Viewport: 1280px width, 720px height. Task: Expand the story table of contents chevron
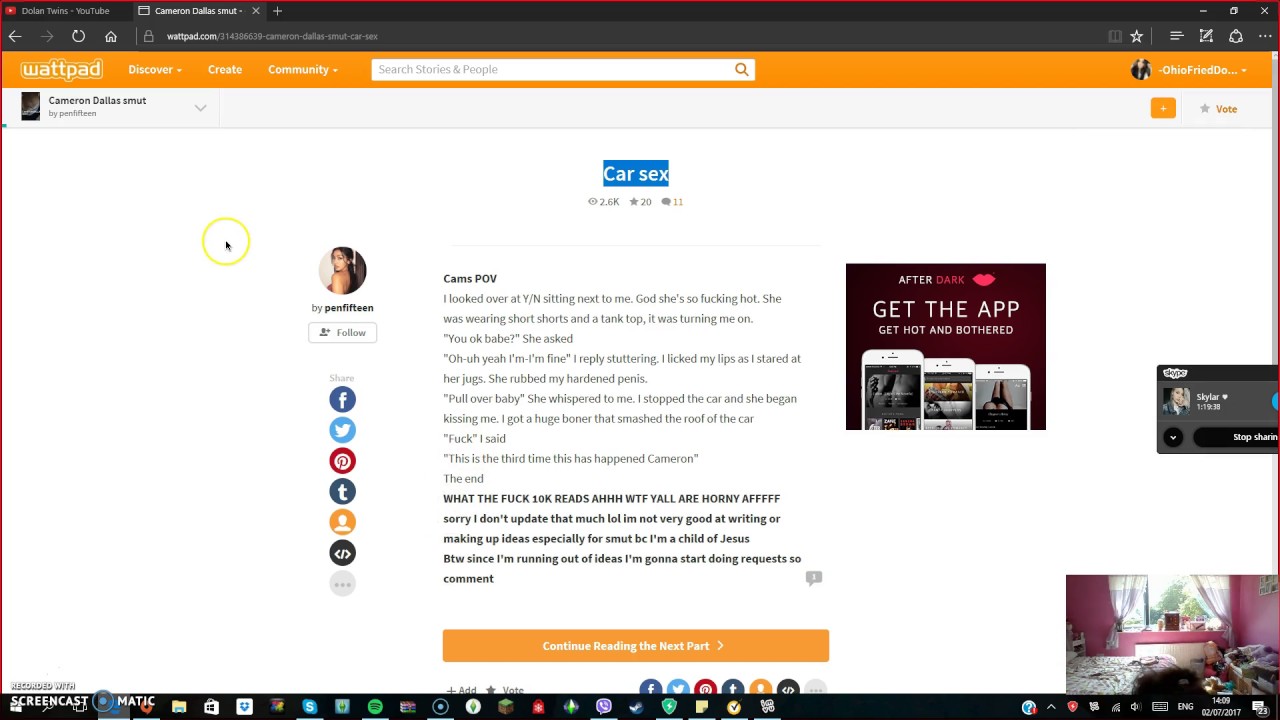(200, 108)
